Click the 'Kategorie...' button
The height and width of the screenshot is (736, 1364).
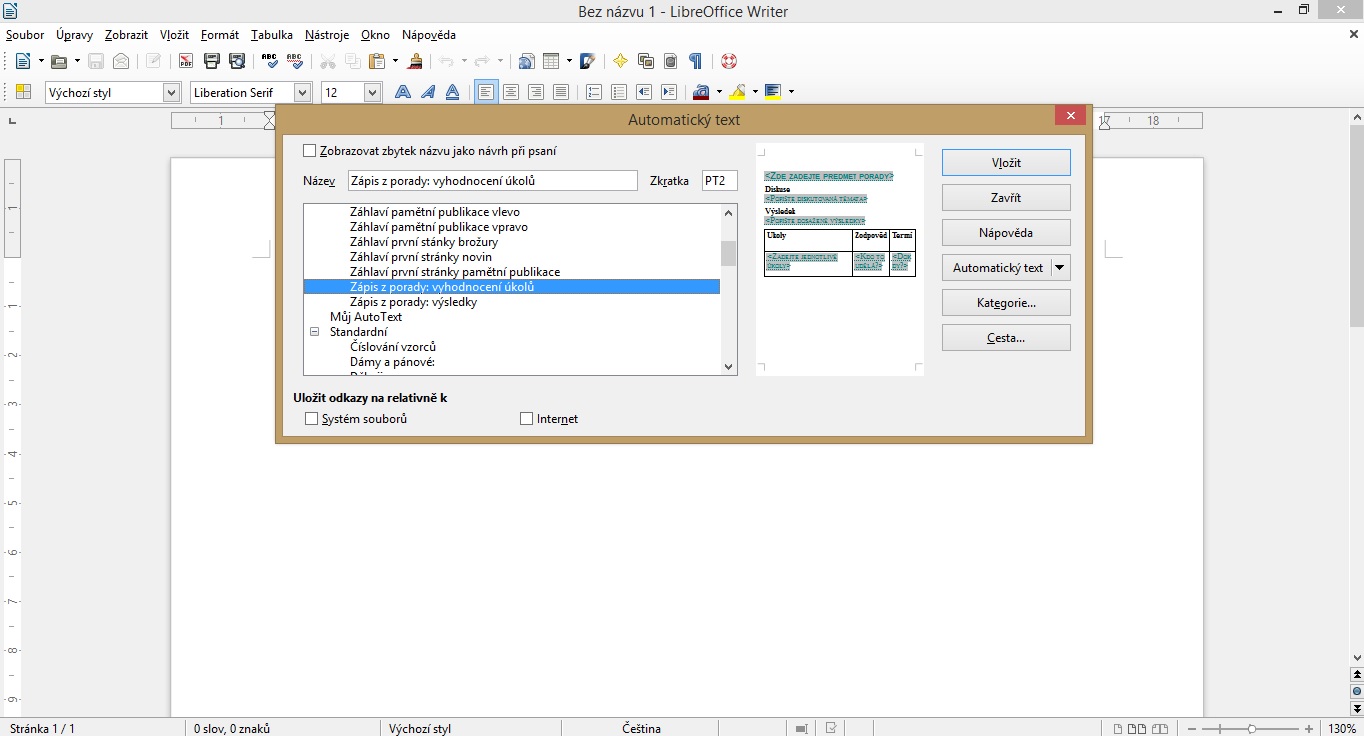[1006, 303]
